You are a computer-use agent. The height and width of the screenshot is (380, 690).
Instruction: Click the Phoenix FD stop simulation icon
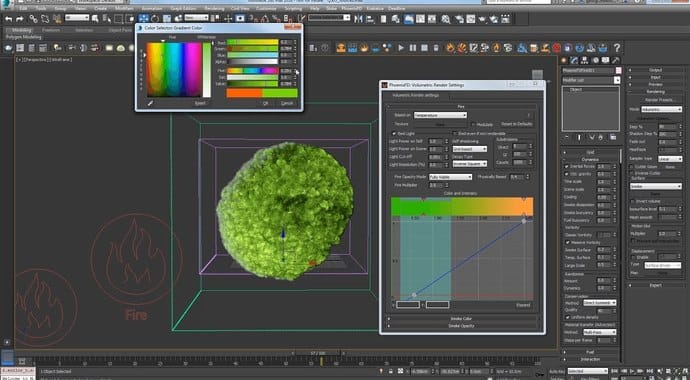(x=424, y=48)
